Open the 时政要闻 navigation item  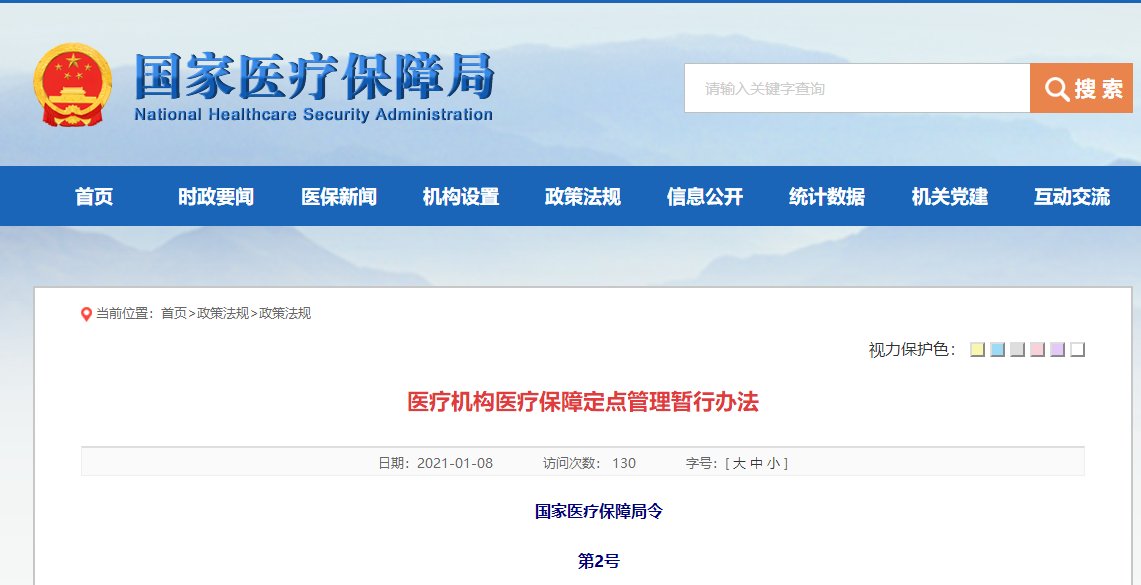[216, 196]
